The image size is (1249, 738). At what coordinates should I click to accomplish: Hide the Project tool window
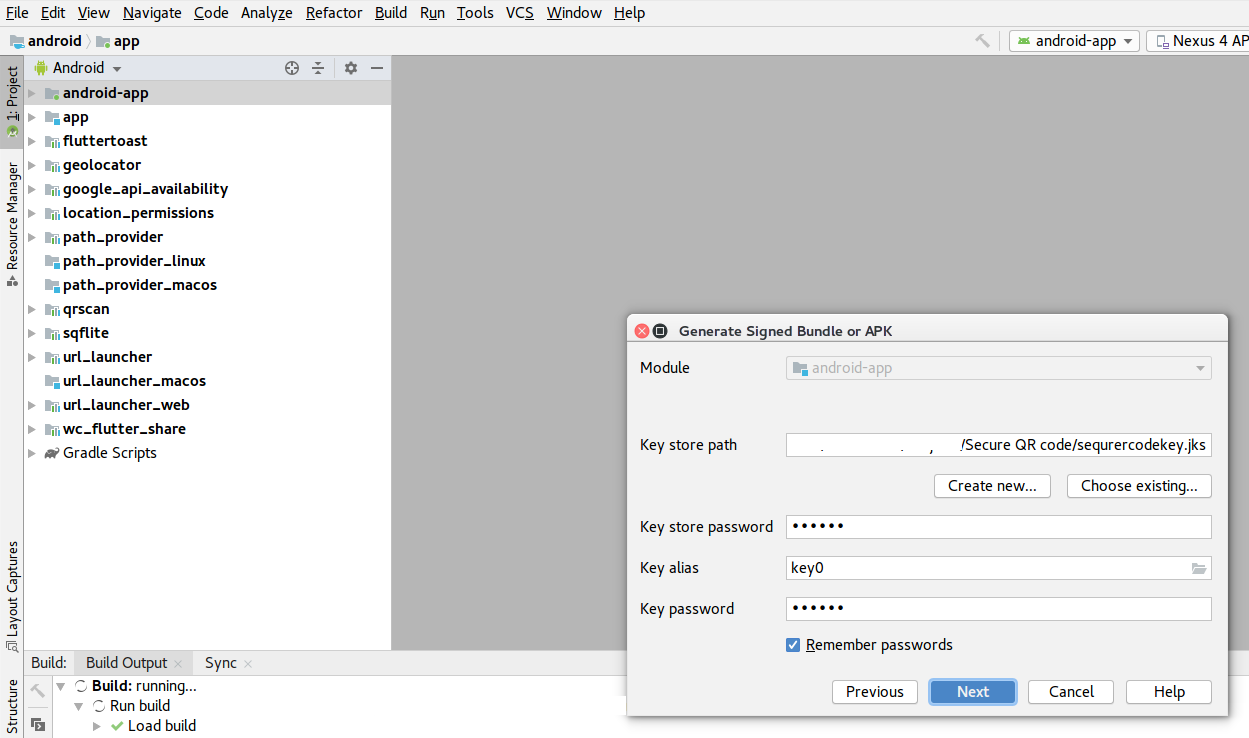(376, 67)
